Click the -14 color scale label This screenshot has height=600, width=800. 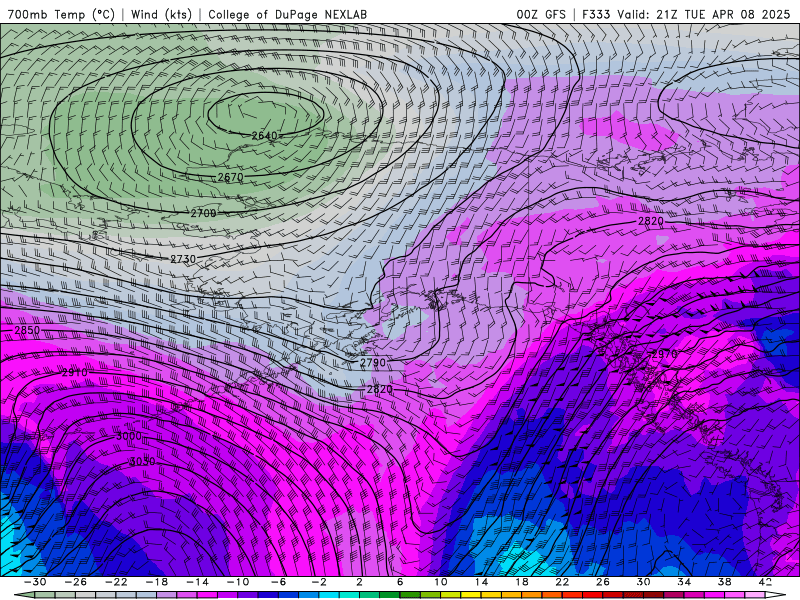click(x=197, y=582)
